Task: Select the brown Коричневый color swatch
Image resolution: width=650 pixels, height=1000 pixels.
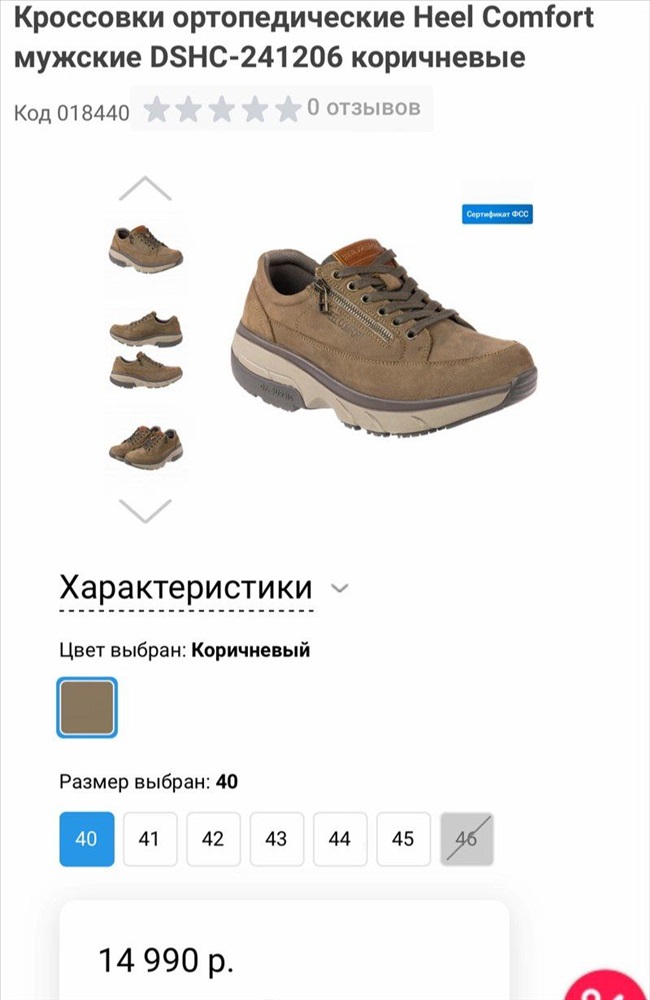Action: [87, 708]
